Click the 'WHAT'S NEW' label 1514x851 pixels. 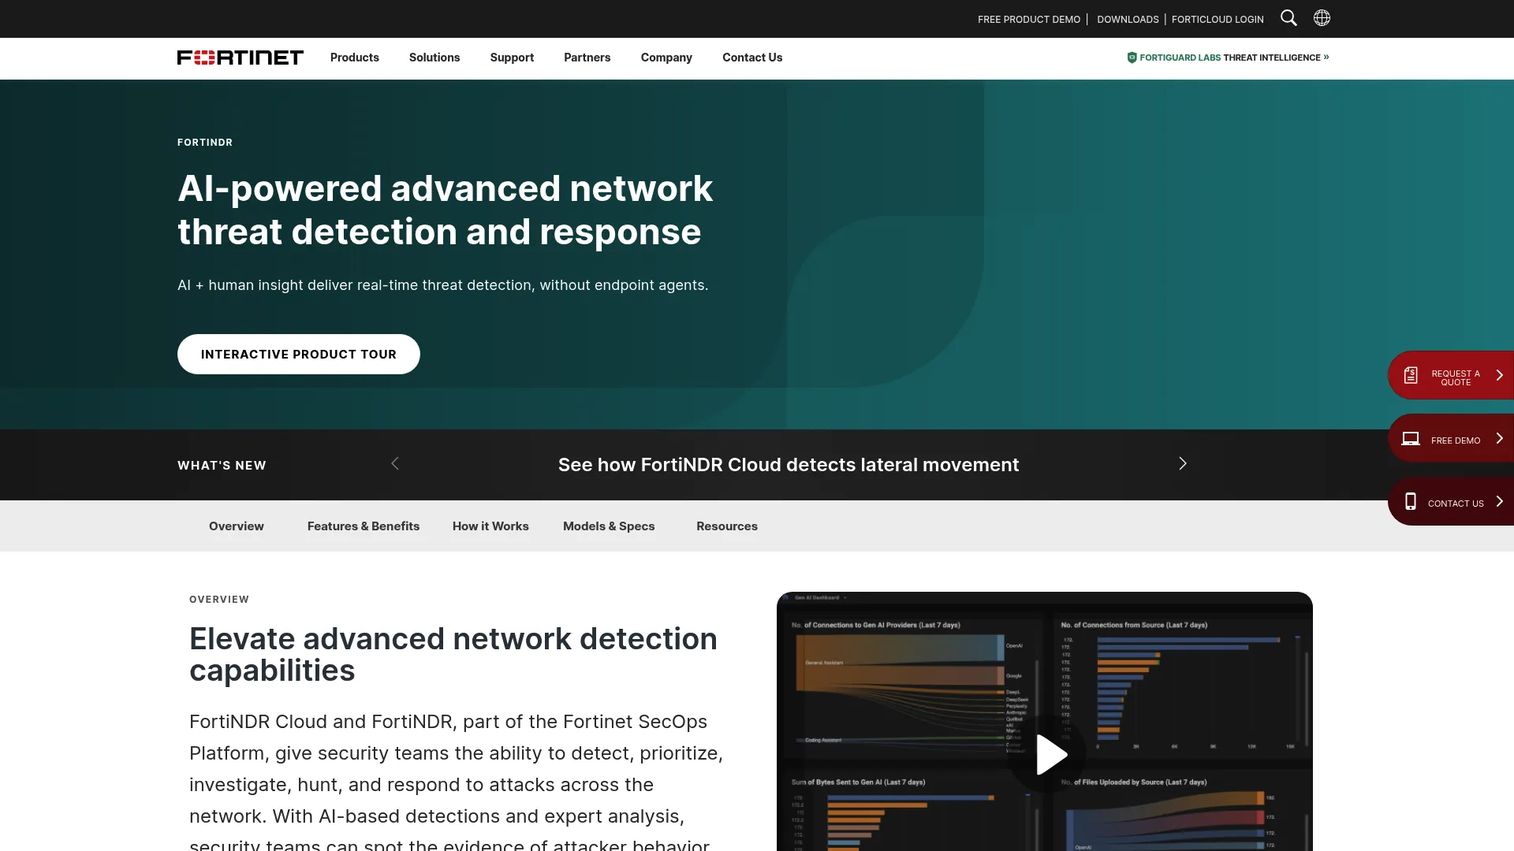(x=222, y=465)
